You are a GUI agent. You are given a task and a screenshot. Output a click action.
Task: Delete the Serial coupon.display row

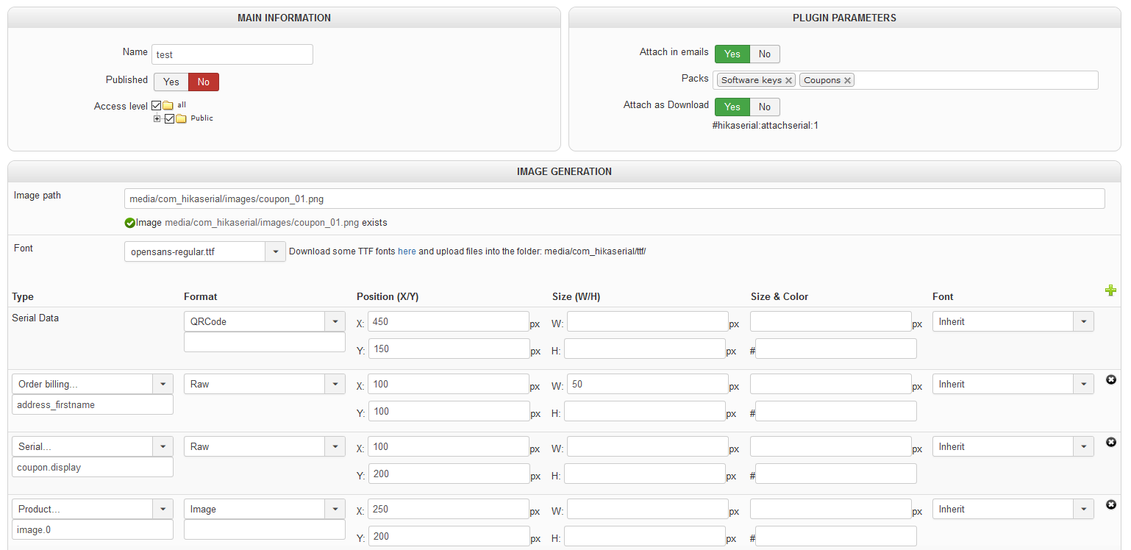coord(1112,442)
